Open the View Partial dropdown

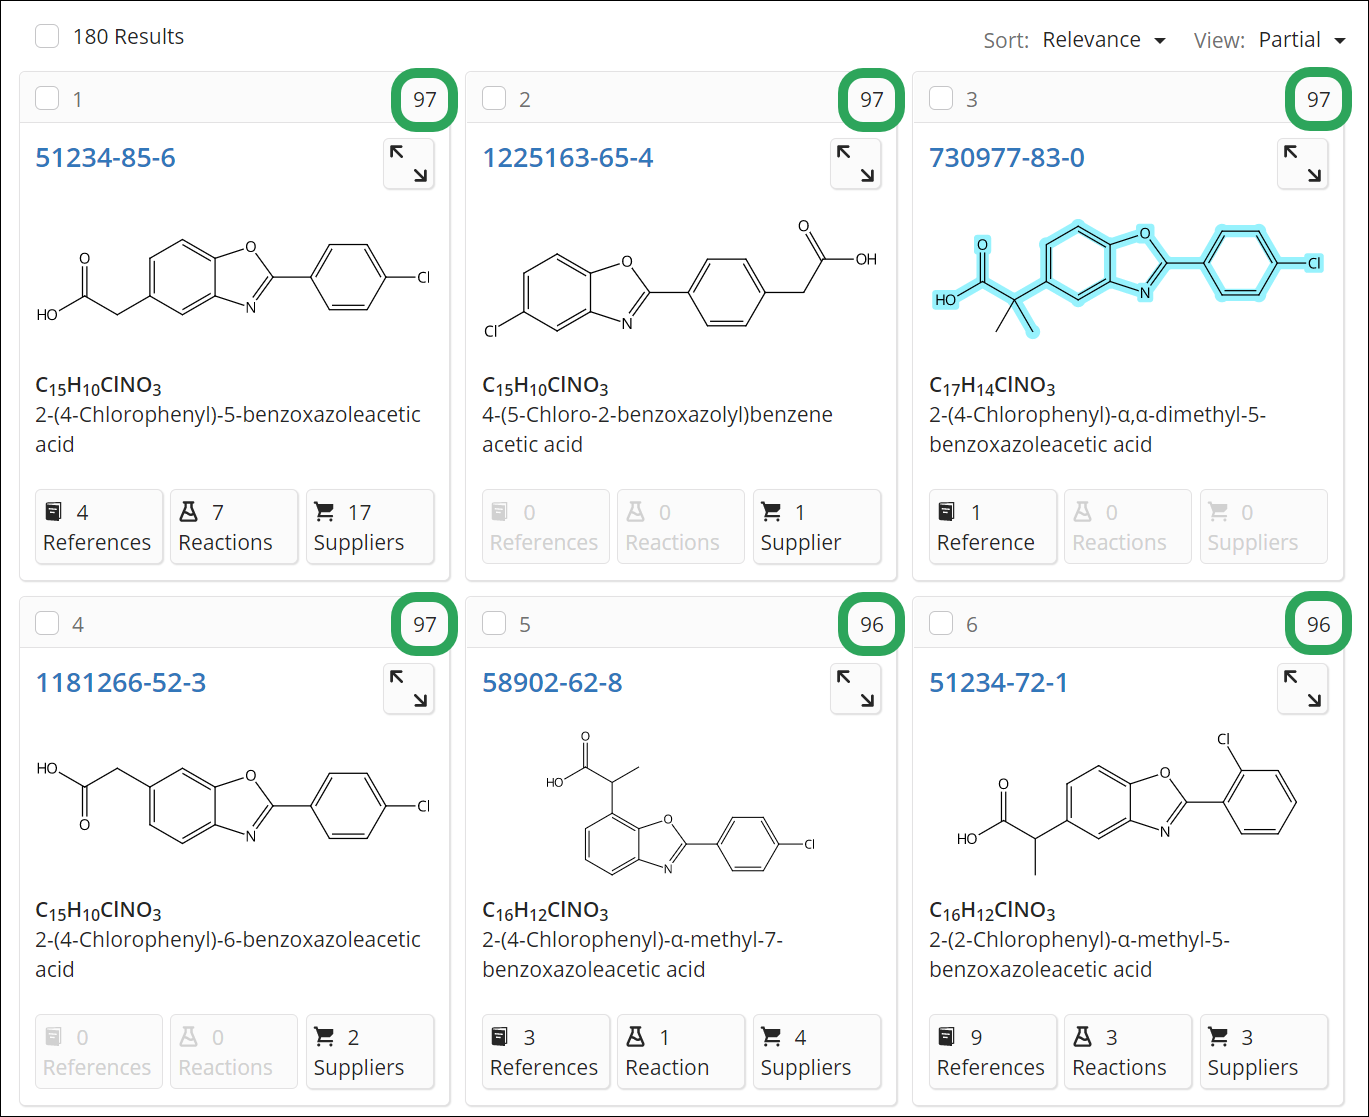click(x=1303, y=40)
